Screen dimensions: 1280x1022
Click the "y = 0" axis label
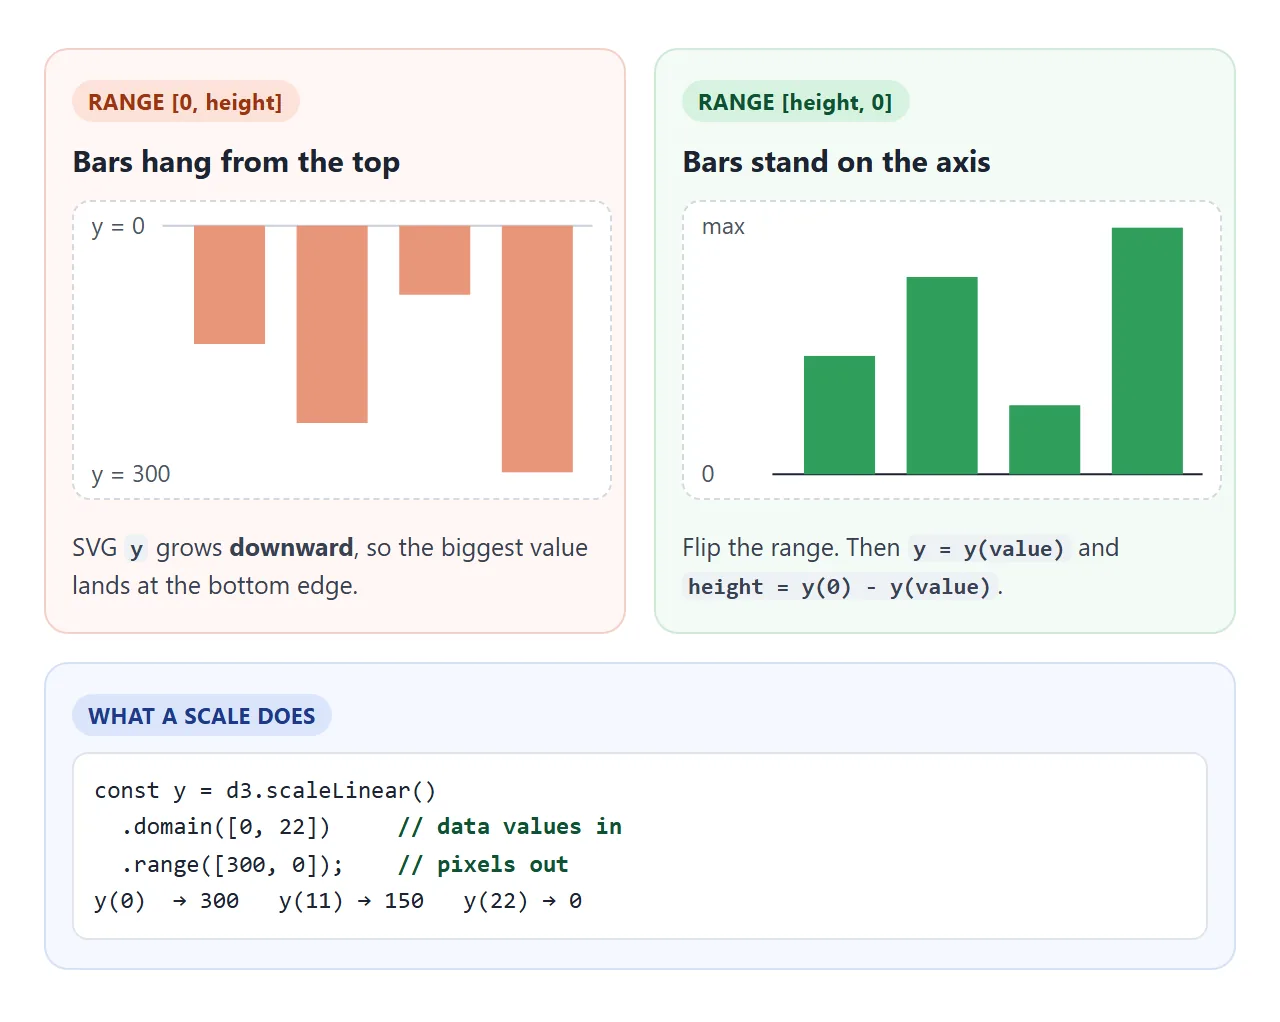click(118, 227)
